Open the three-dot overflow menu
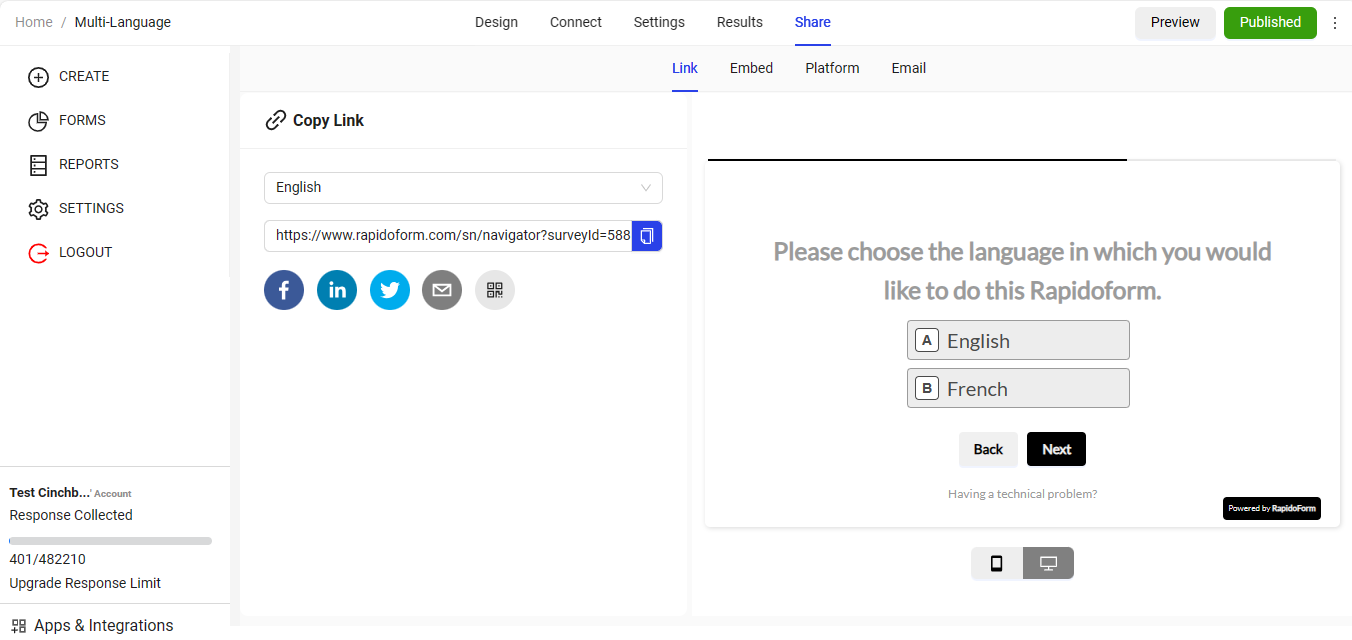 [x=1336, y=22]
